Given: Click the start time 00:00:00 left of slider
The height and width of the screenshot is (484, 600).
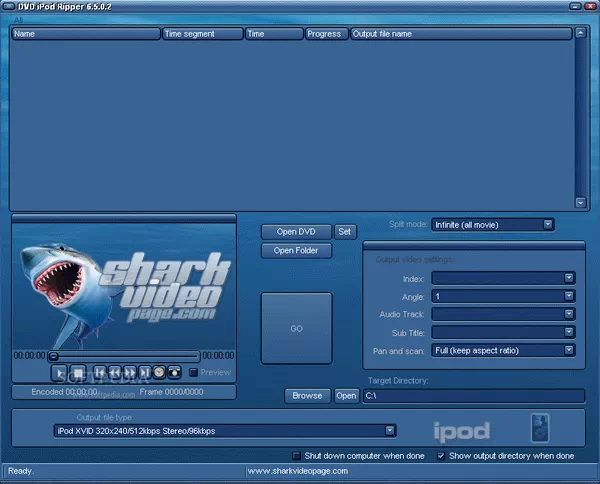Looking at the screenshot, I should tap(29, 355).
